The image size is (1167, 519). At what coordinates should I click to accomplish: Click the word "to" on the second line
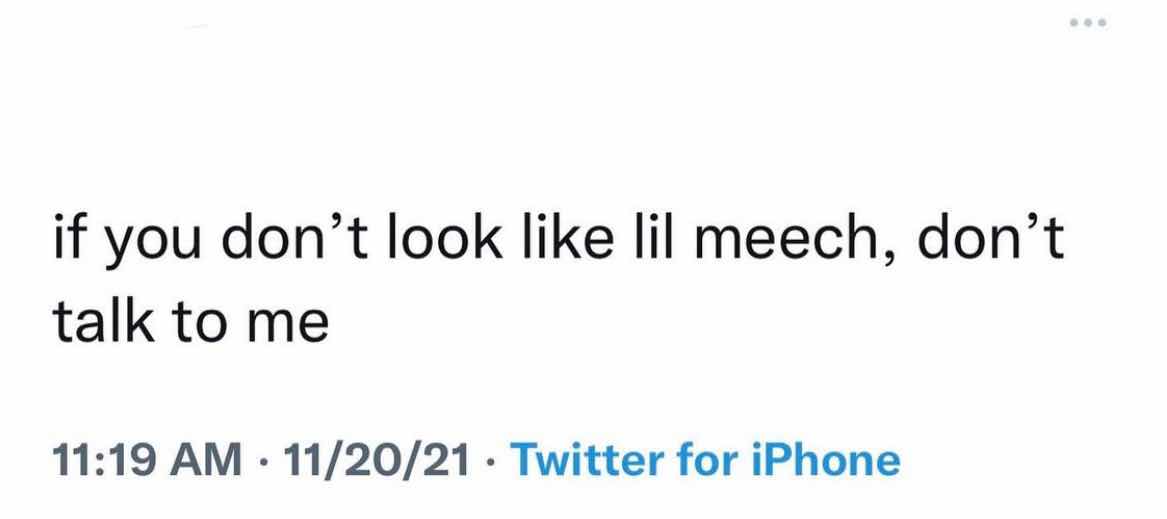tap(200, 326)
